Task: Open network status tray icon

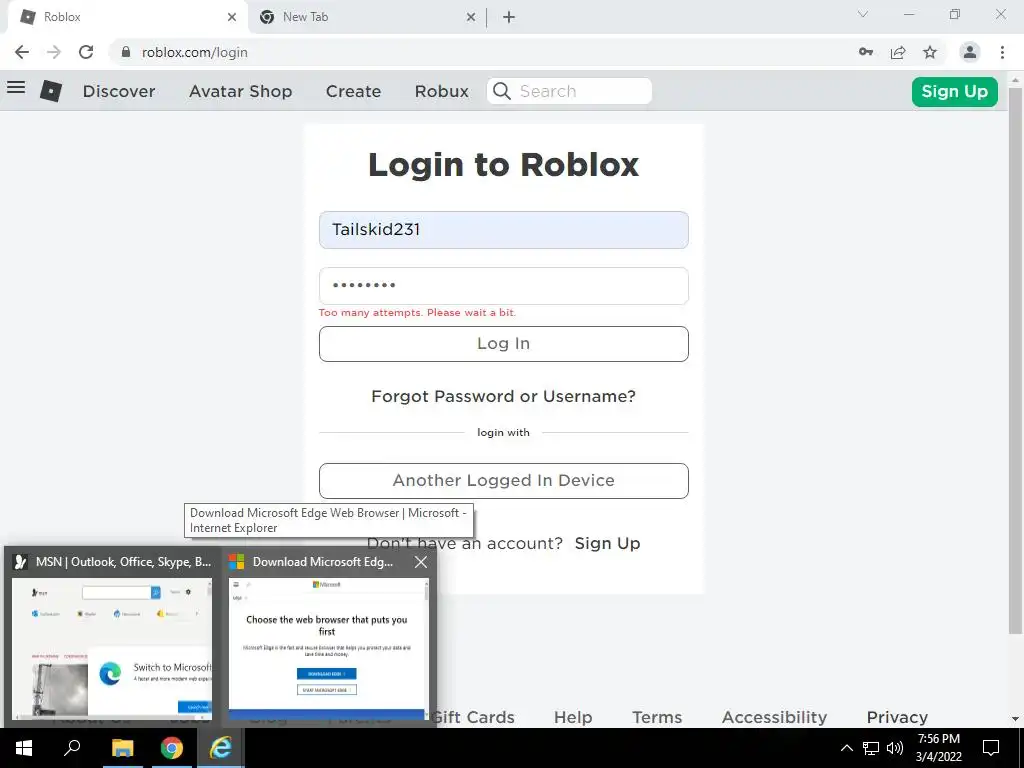Action: [871, 748]
